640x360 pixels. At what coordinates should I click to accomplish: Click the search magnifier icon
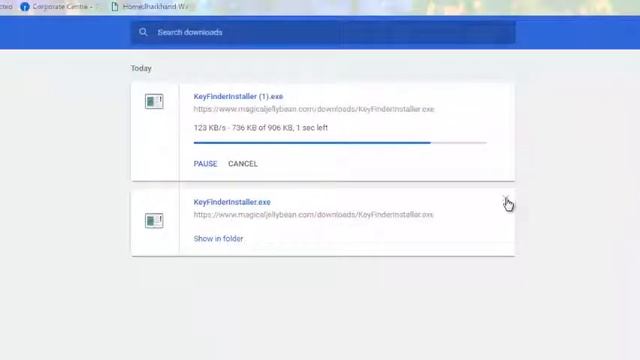pos(143,32)
